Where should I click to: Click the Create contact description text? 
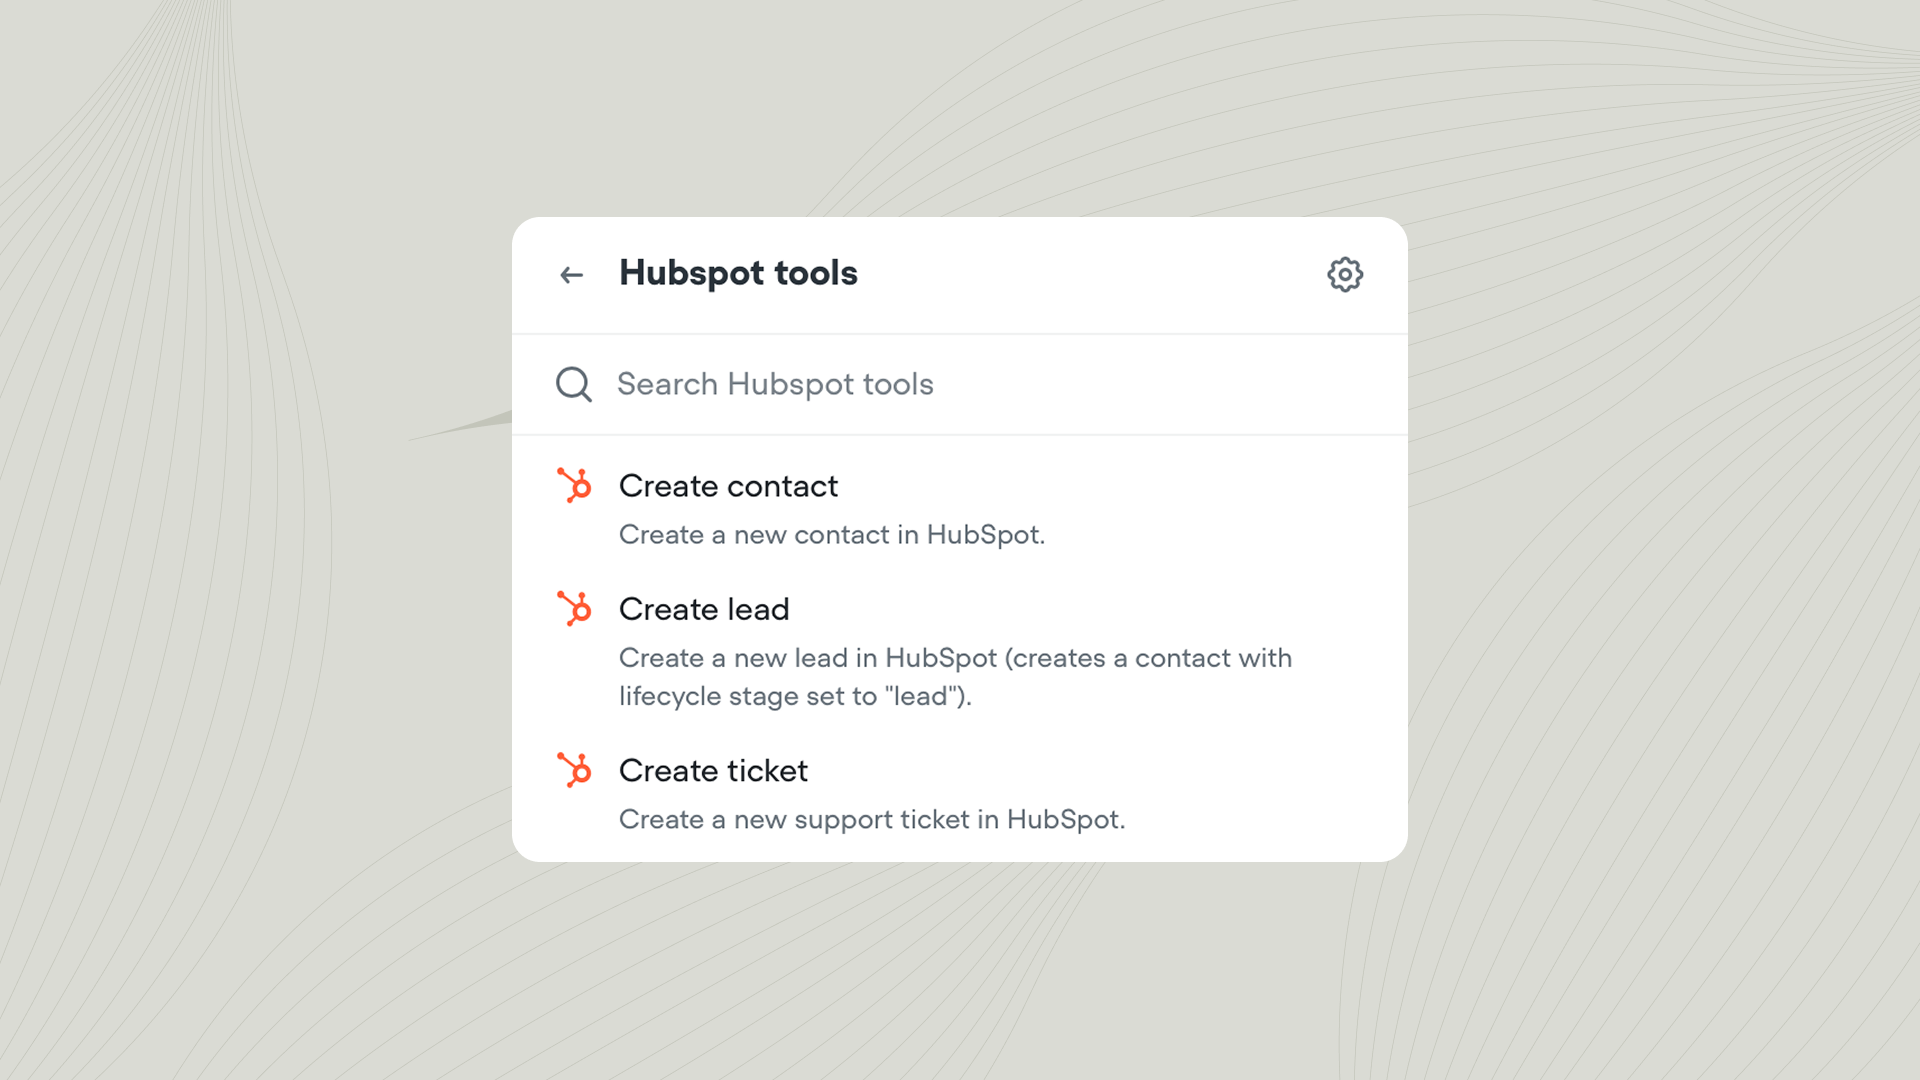(831, 535)
